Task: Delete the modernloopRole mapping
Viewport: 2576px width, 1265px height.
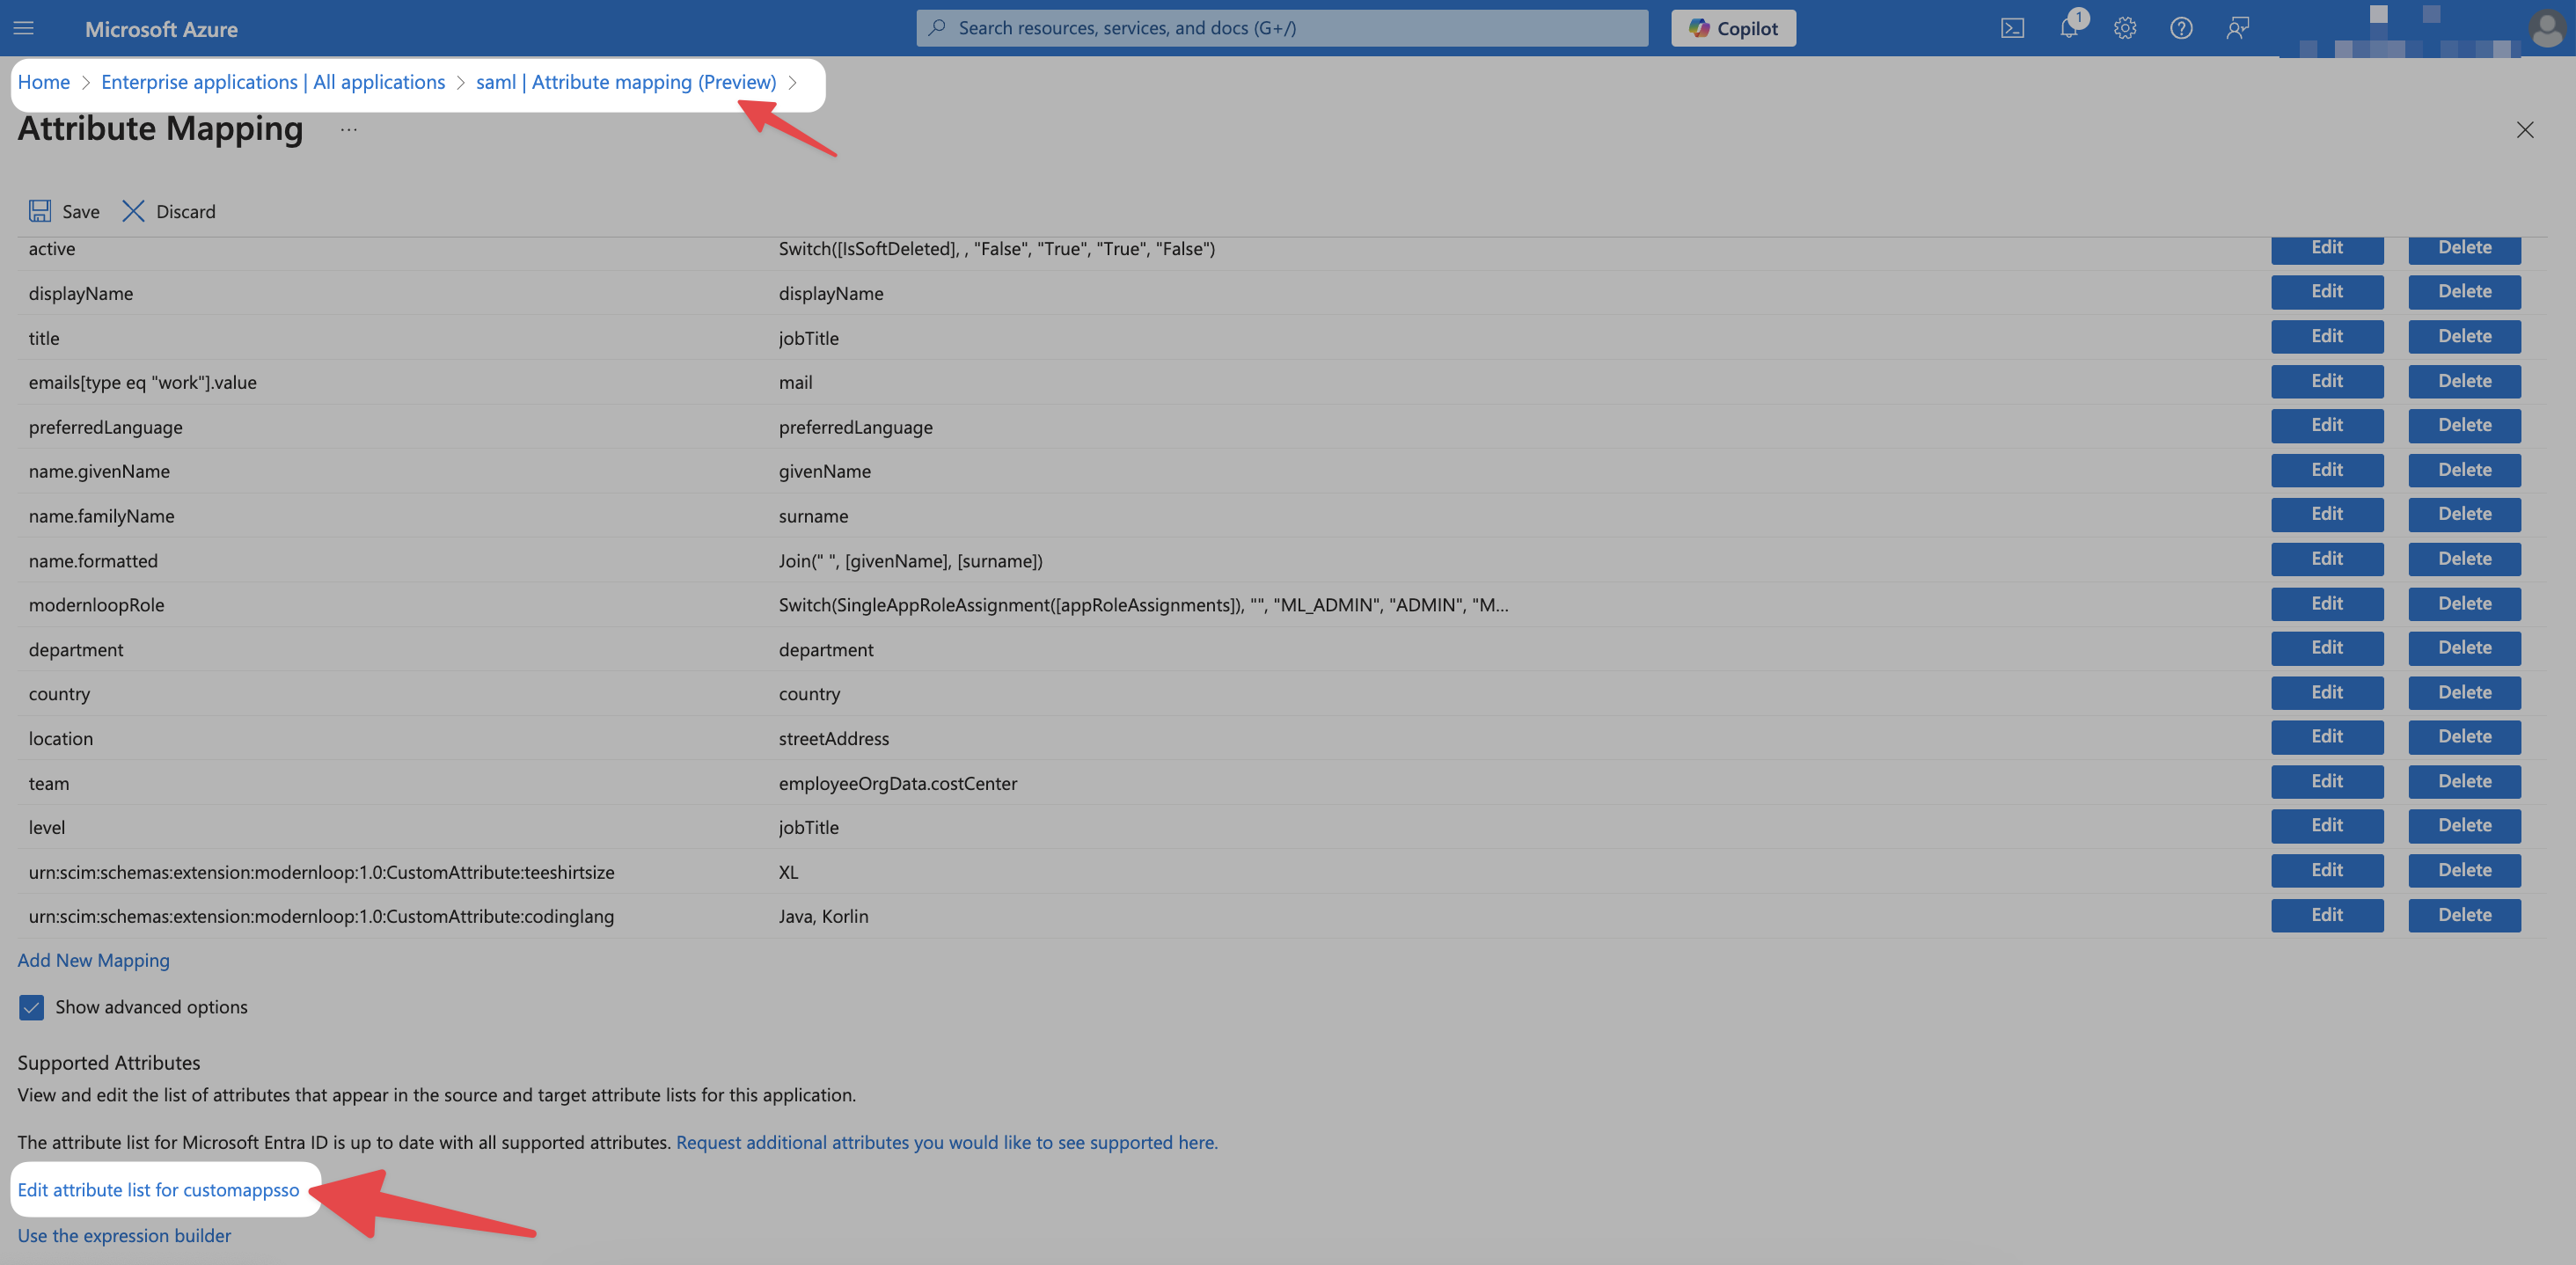Action: tap(2464, 604)
